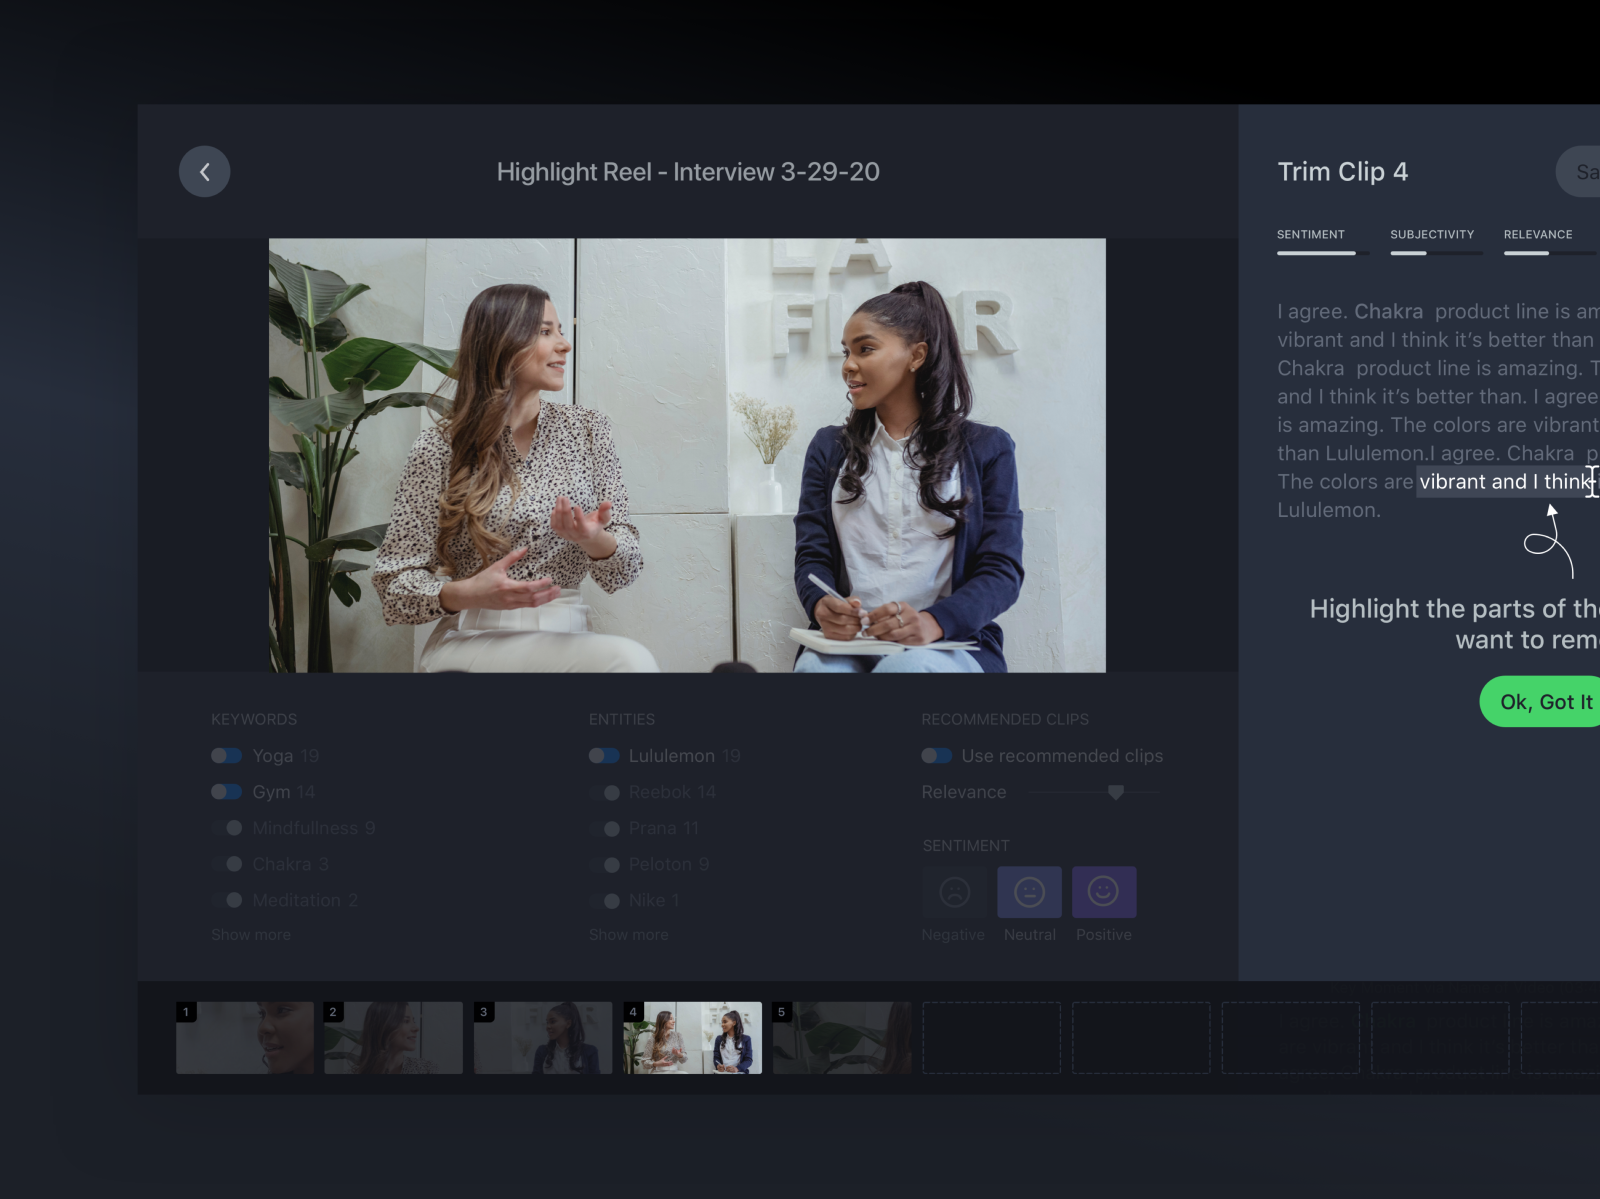1600x1199 pixels.
Task: Select clip 5 thumbnail in the timeline
Action: 841,1037
